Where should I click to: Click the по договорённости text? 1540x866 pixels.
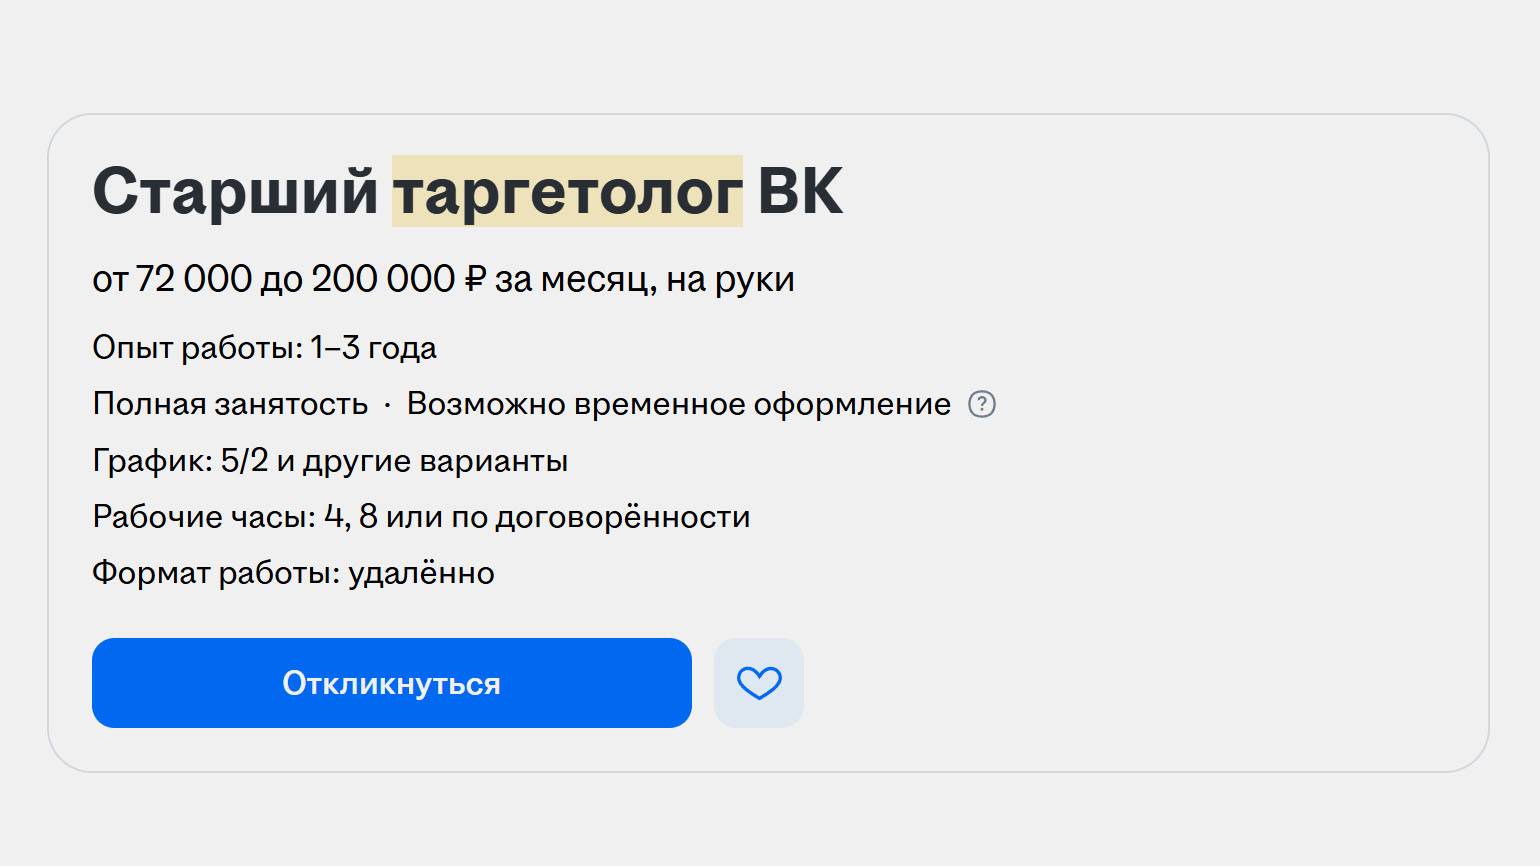600,517
